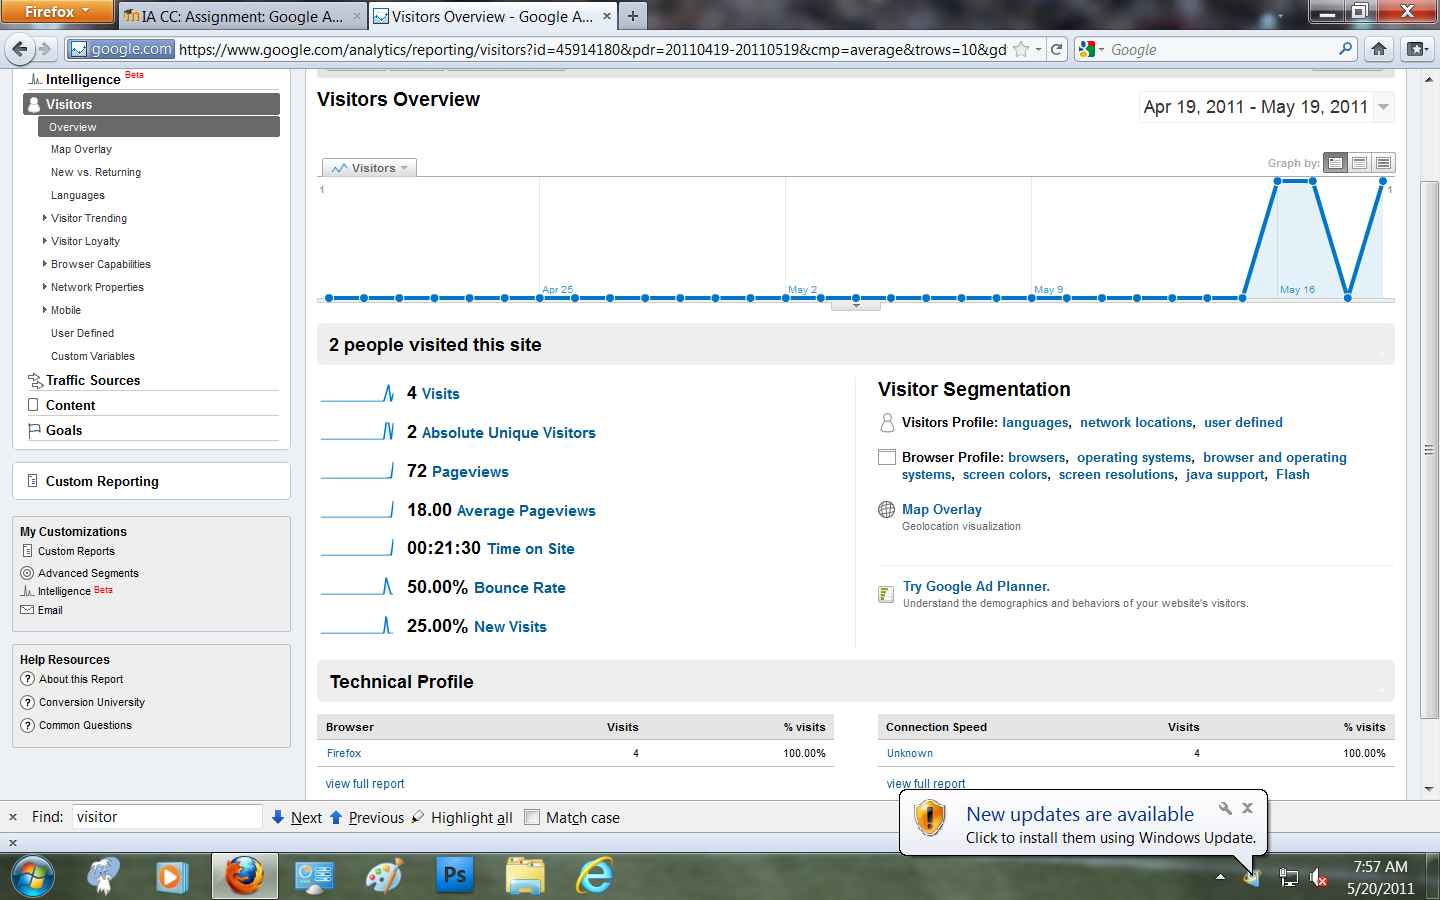Open the Try Google Ad Planner link

tap(975, 587)
